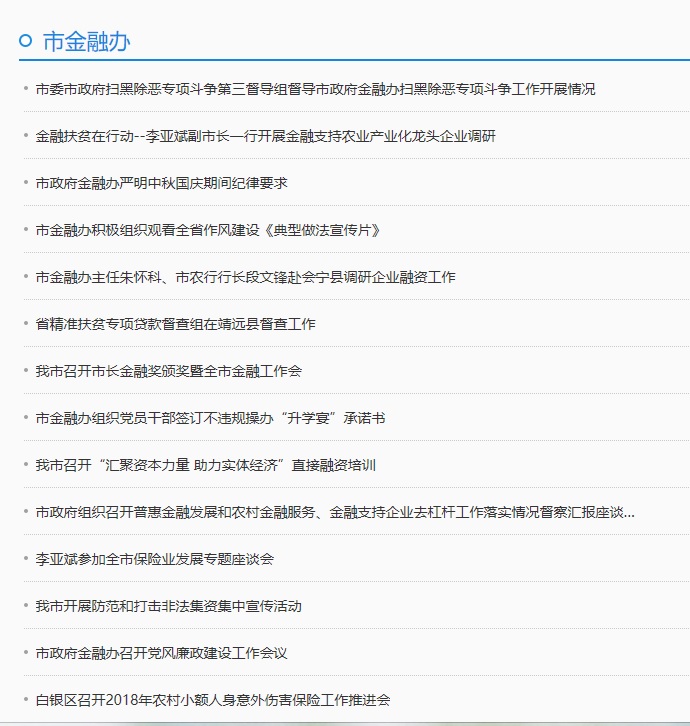690x726 pixels.
Task: Open “汇聚资本力量 助力实体经济” training article
Action: click(x=205, y=465)
